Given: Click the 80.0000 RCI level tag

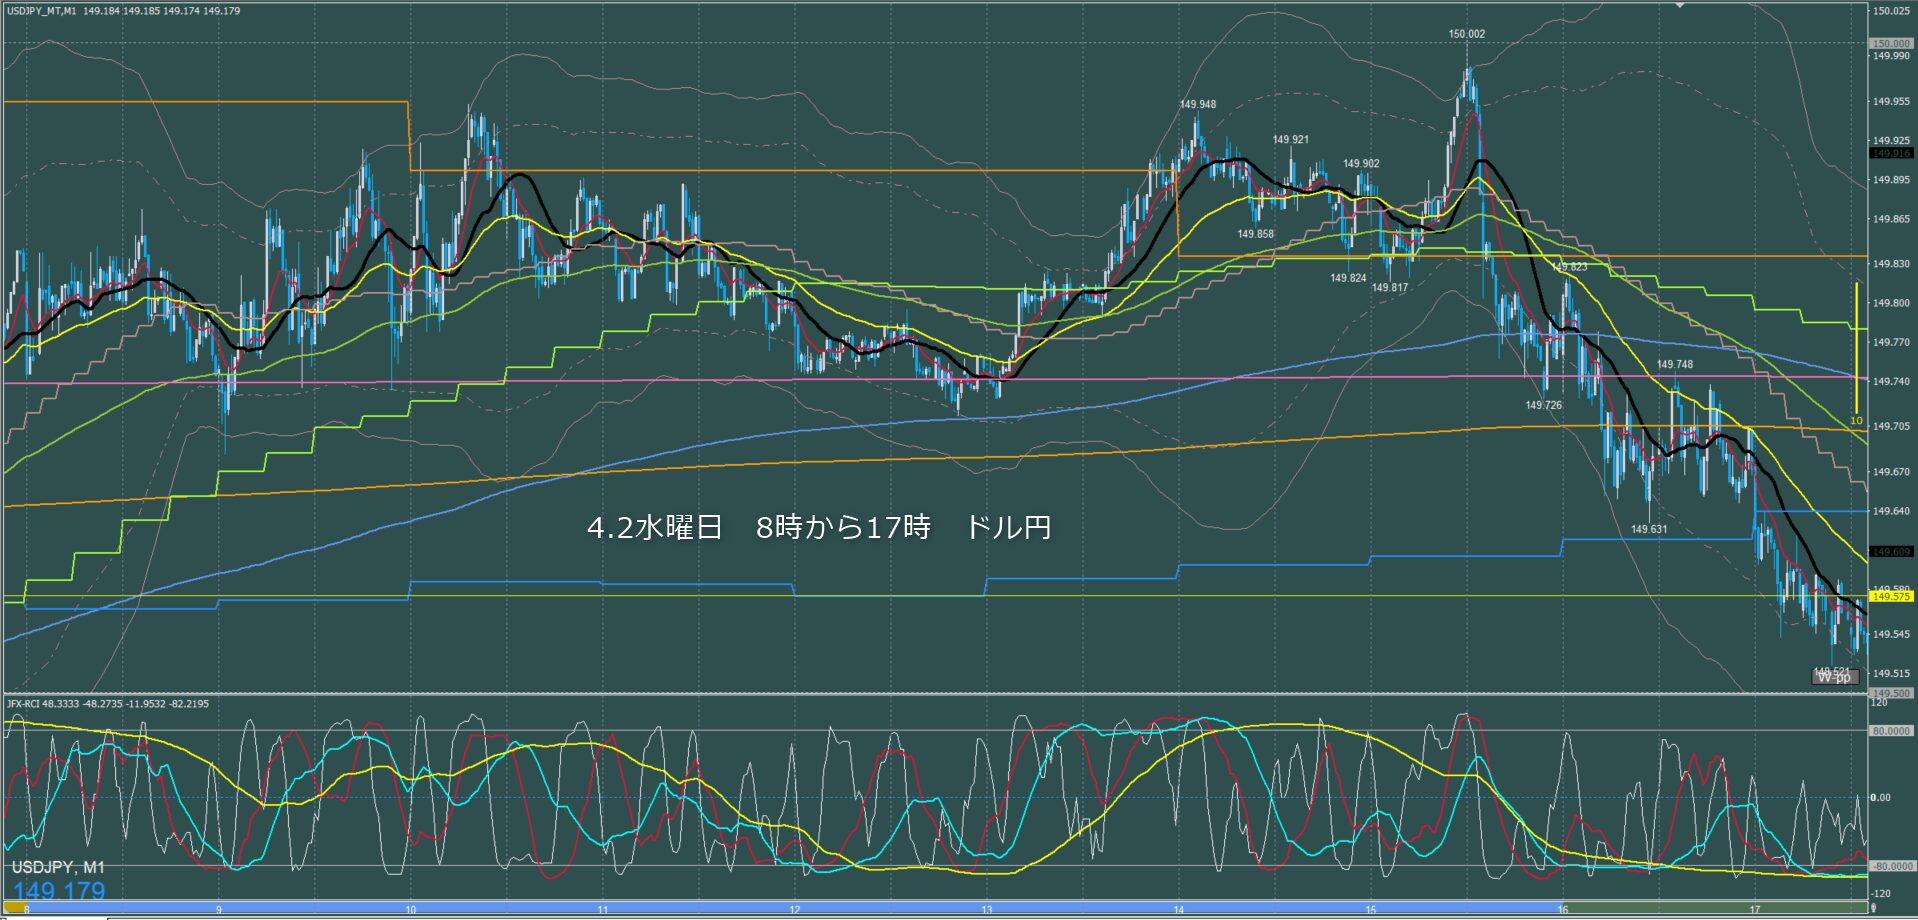Looking at the screenshot, I should pos(1891,731).
